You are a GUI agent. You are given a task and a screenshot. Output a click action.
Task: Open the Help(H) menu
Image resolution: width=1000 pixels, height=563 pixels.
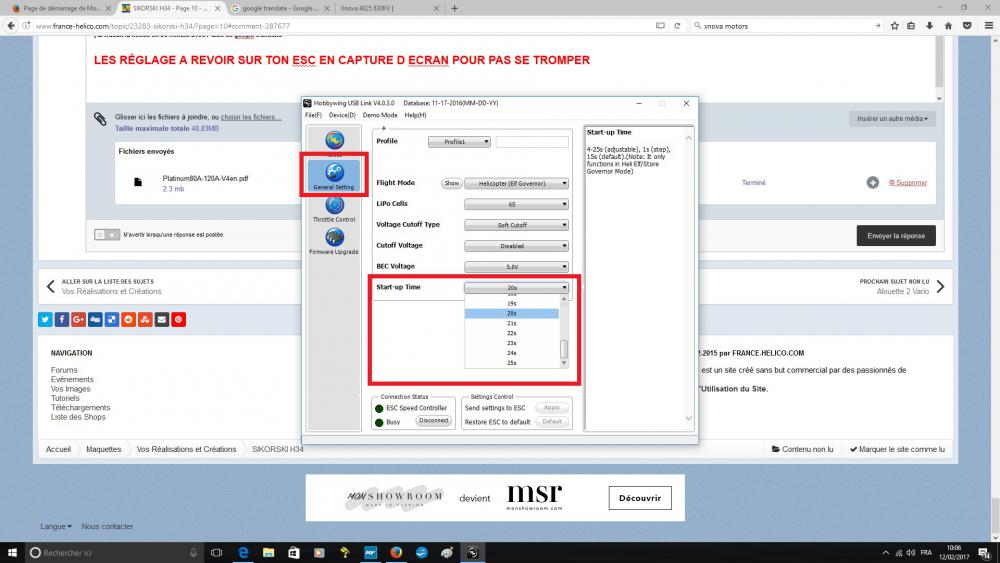pos(415,115)
